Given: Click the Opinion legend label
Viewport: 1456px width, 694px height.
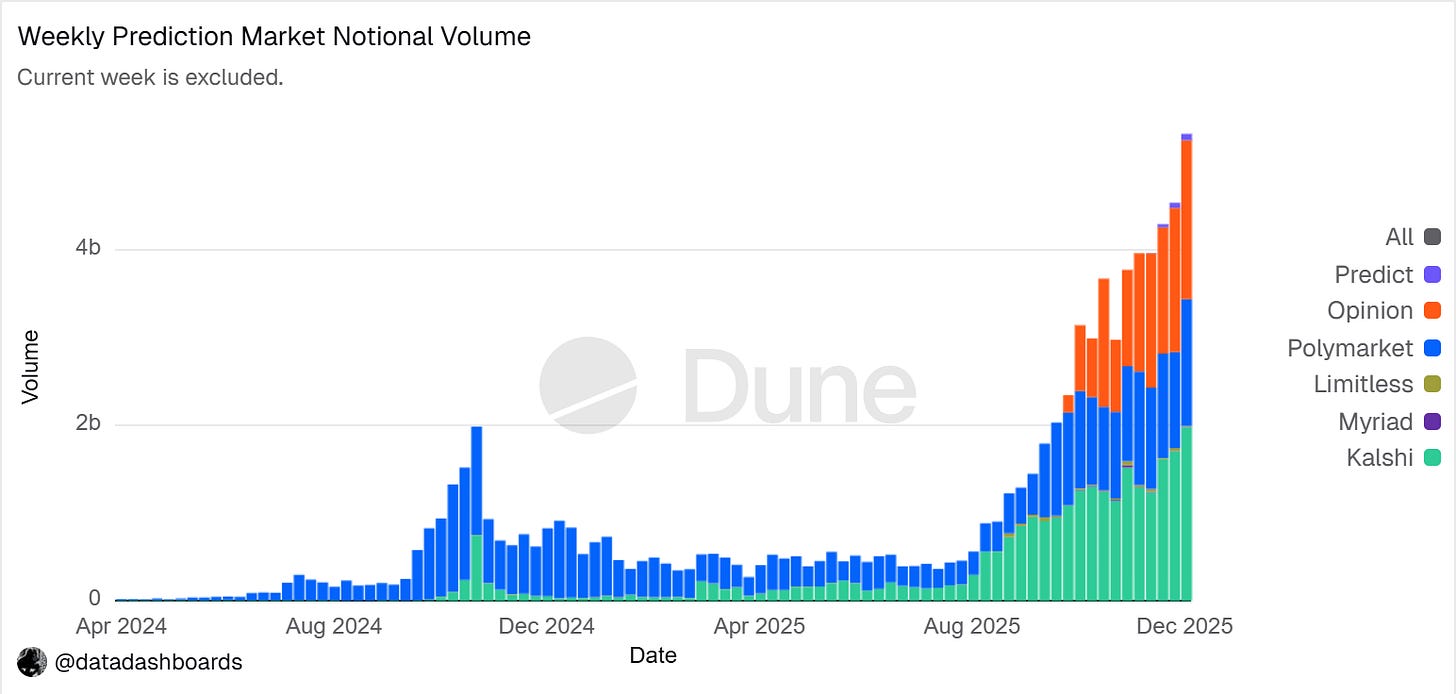Looking at the screenshot, I should 1370,311.
